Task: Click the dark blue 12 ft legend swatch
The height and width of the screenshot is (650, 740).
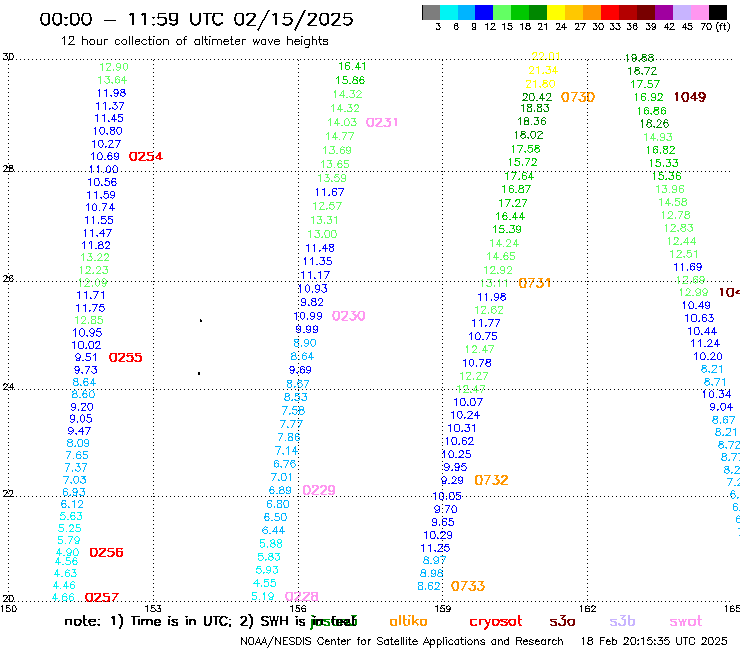Action: (x=484, y=12)
